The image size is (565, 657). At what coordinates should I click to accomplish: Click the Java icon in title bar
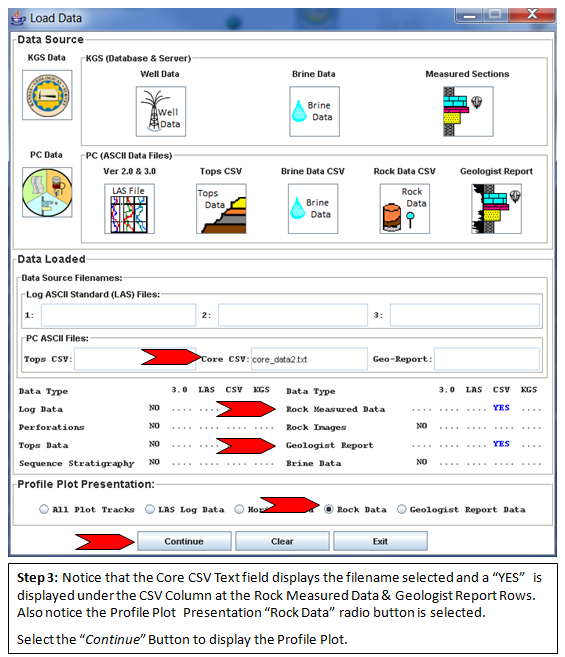coord(18,18)
